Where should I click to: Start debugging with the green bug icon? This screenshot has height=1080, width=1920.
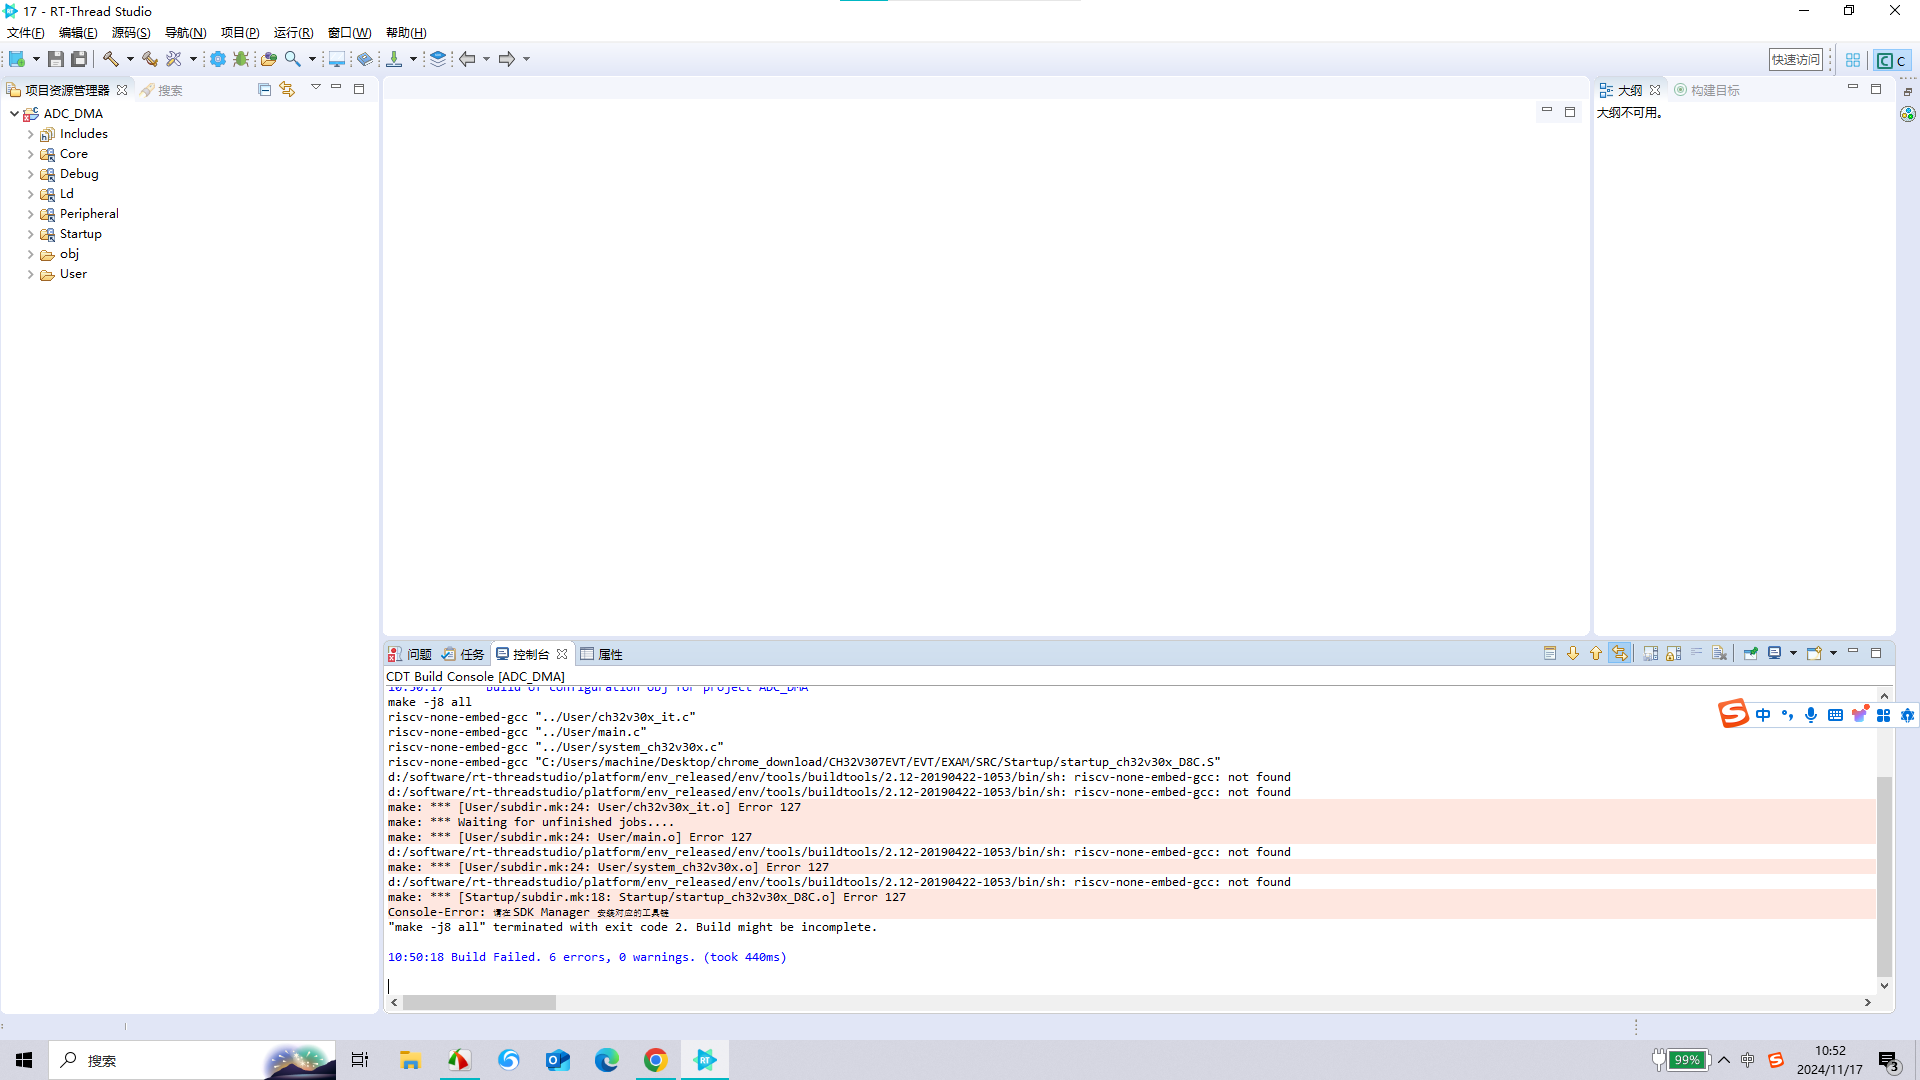click(241, 59)
